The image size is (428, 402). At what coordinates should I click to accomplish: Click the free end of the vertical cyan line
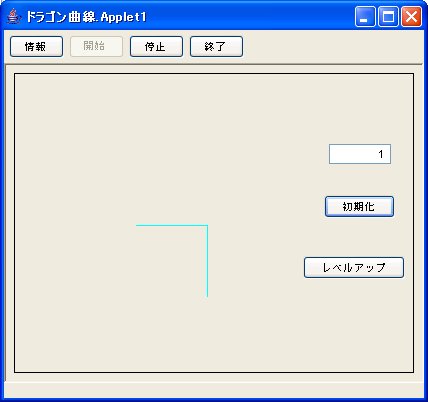click(x=207, y=296)
